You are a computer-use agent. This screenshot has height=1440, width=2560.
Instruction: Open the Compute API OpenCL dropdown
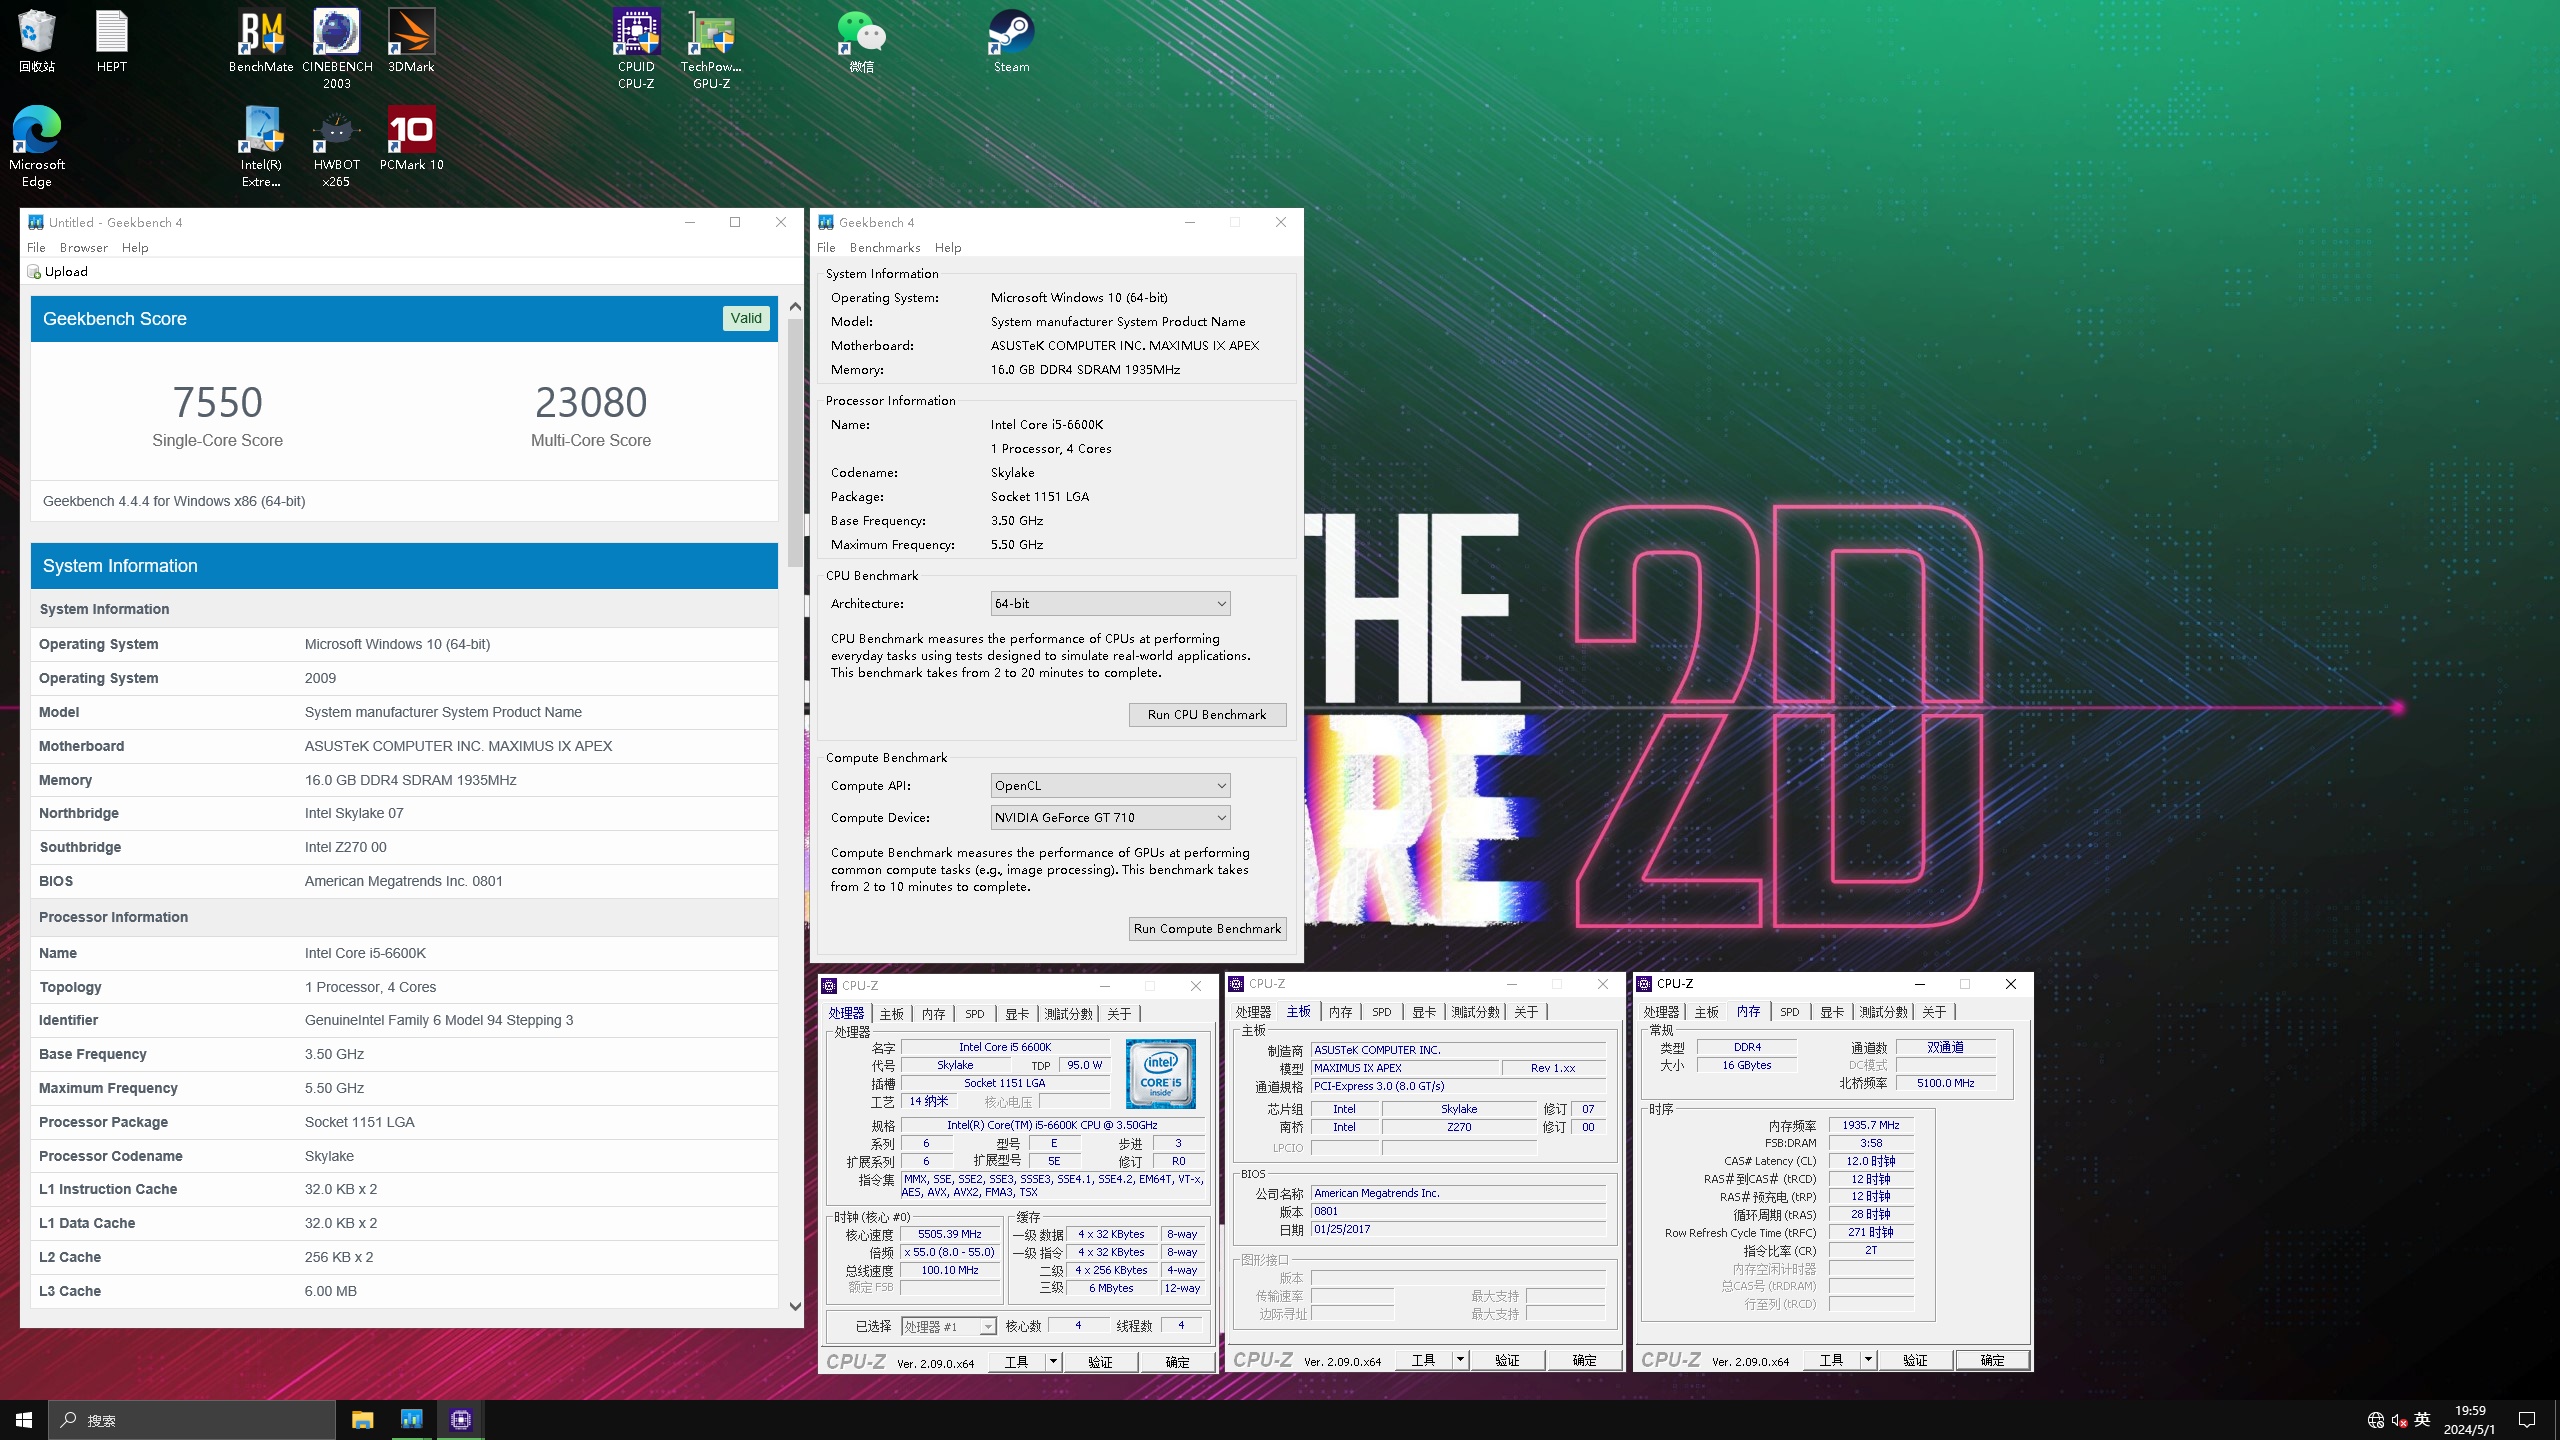1110,785
